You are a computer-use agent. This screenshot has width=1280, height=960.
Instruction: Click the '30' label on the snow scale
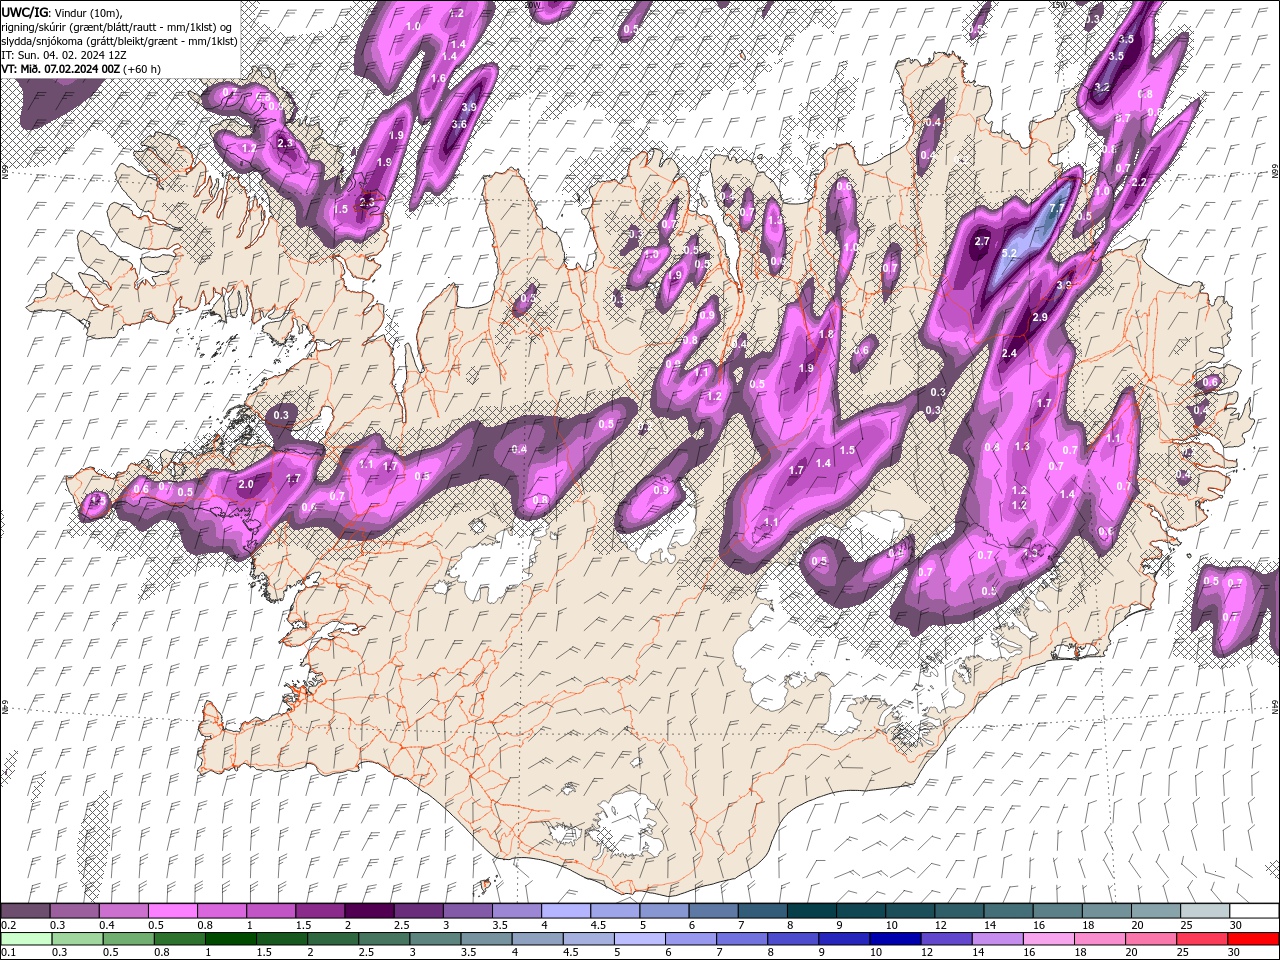(1236, 925)
